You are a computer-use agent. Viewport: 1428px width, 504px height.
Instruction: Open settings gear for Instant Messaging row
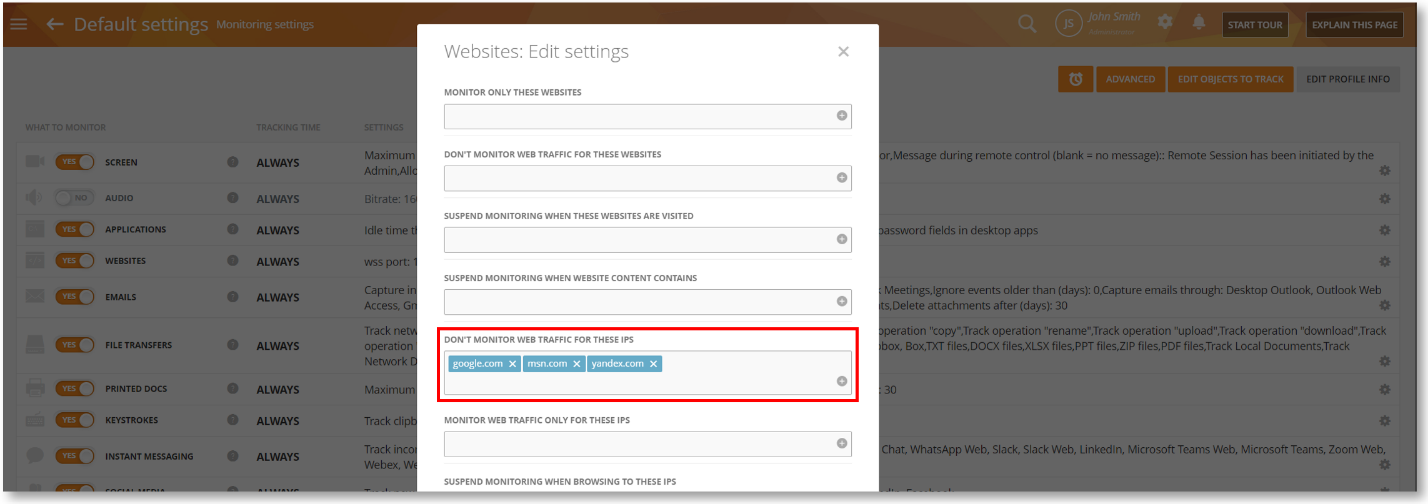click(1385, 465)
